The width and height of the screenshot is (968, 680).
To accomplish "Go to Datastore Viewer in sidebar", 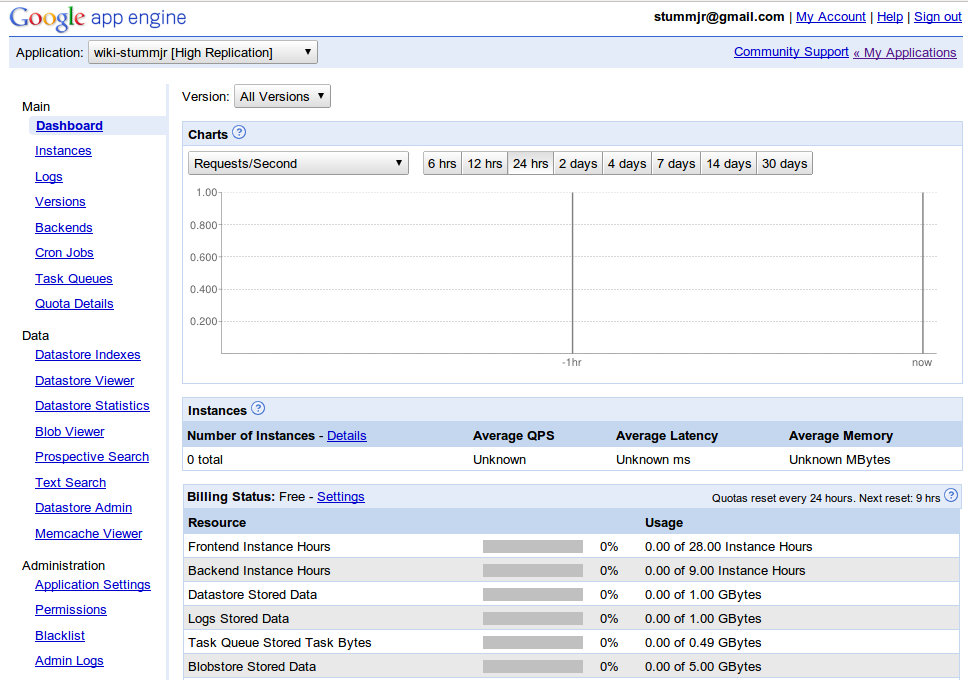I will [84, 381].
